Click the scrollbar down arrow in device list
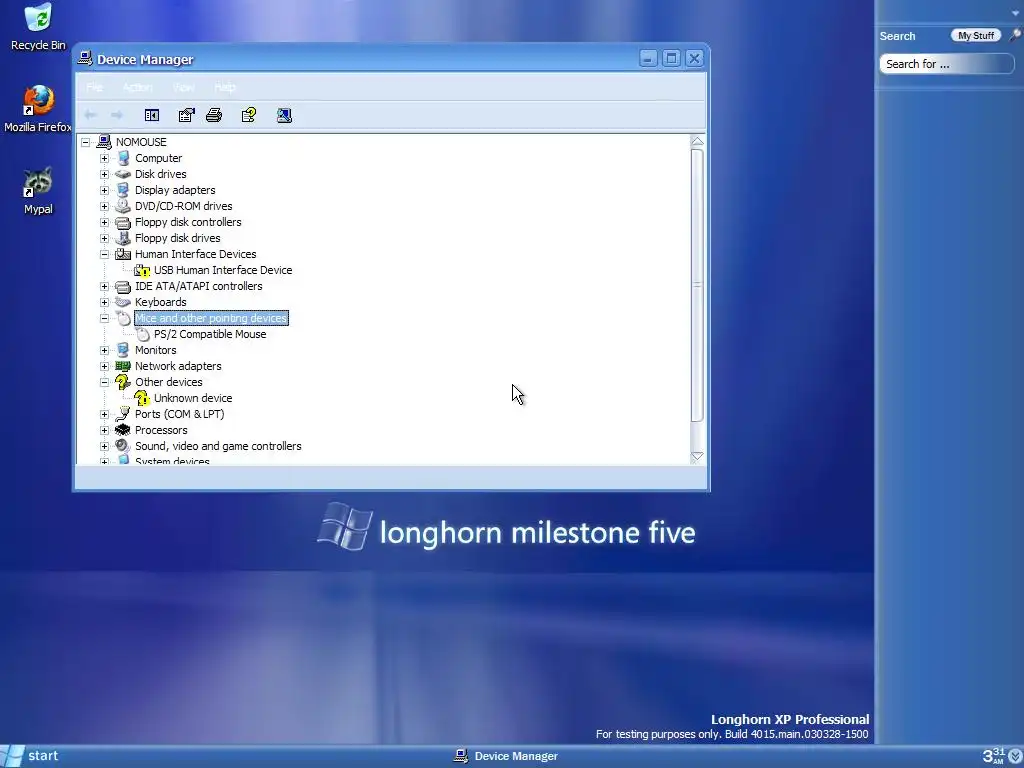This screenshot has width=1024, height=768. [697, 456]
